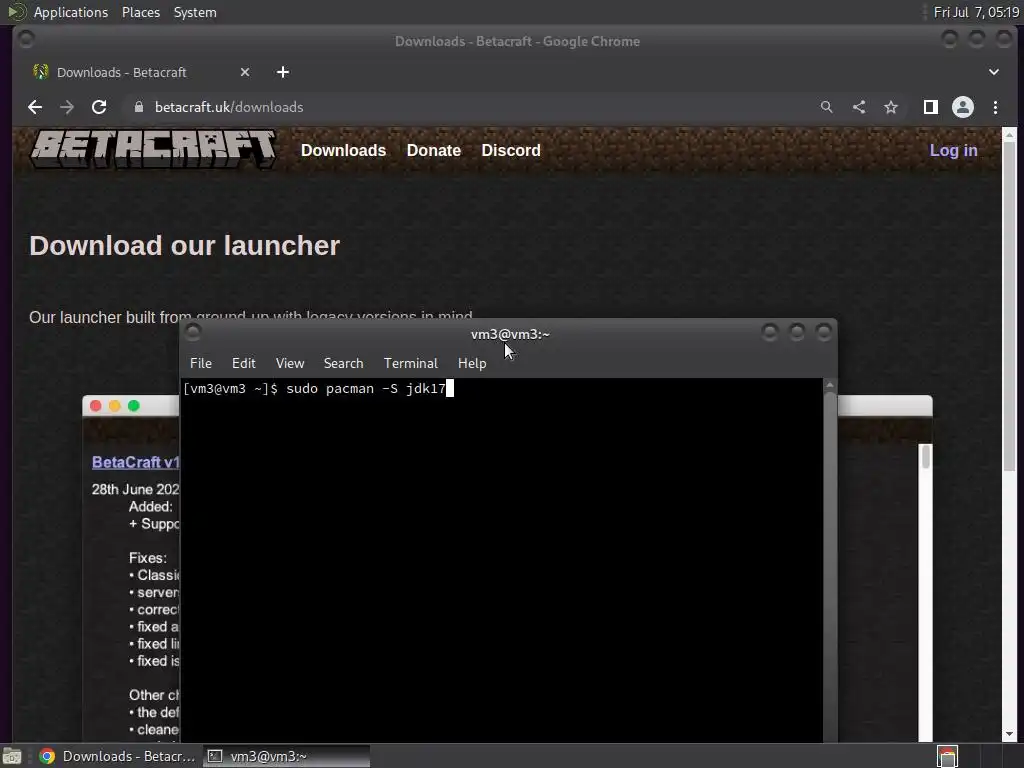Click the Download our launcher heading
1024x768 pixels.
(185, 246)
